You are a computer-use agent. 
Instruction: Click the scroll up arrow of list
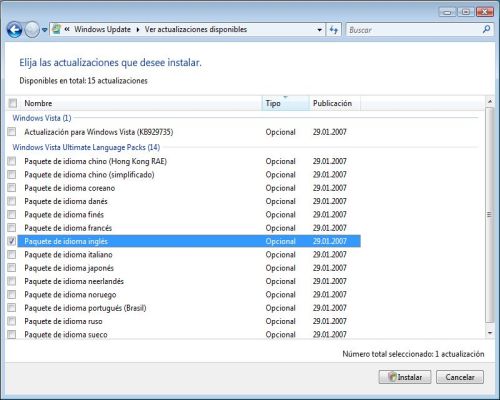[x=489, y=101]
